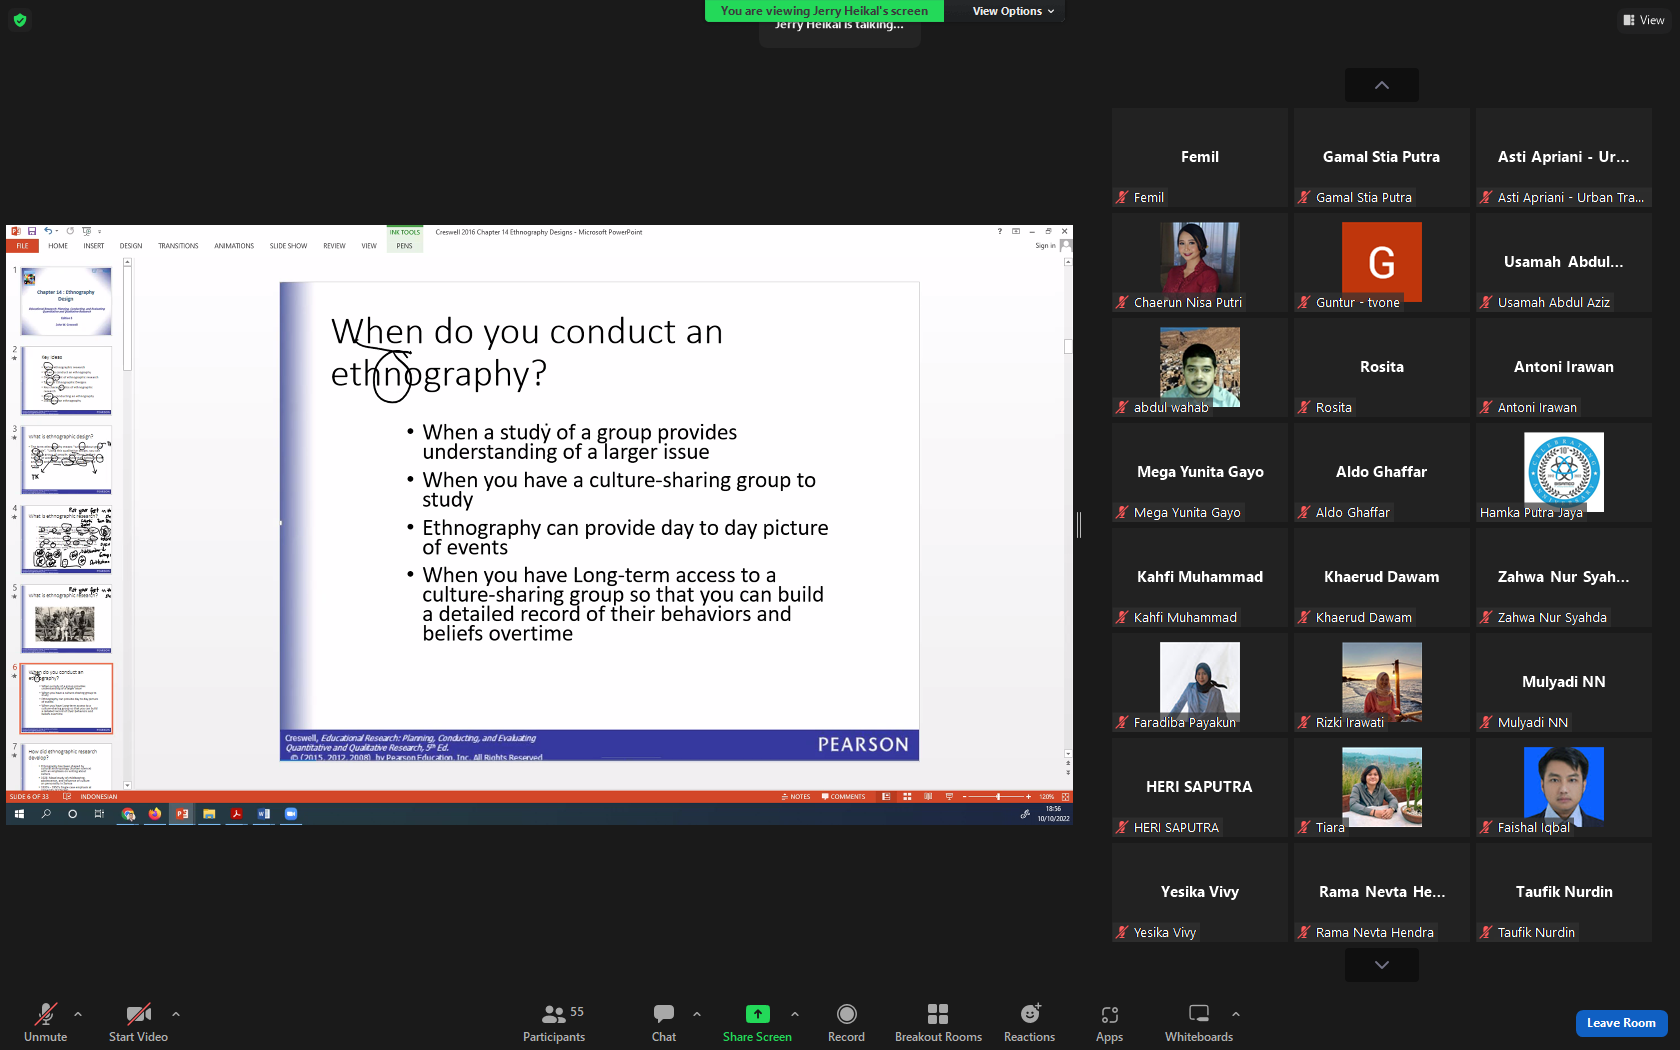Screen dimensions: 1680x1050
Task: Start Slide Show view from status bar
Action: coord(949,797)
